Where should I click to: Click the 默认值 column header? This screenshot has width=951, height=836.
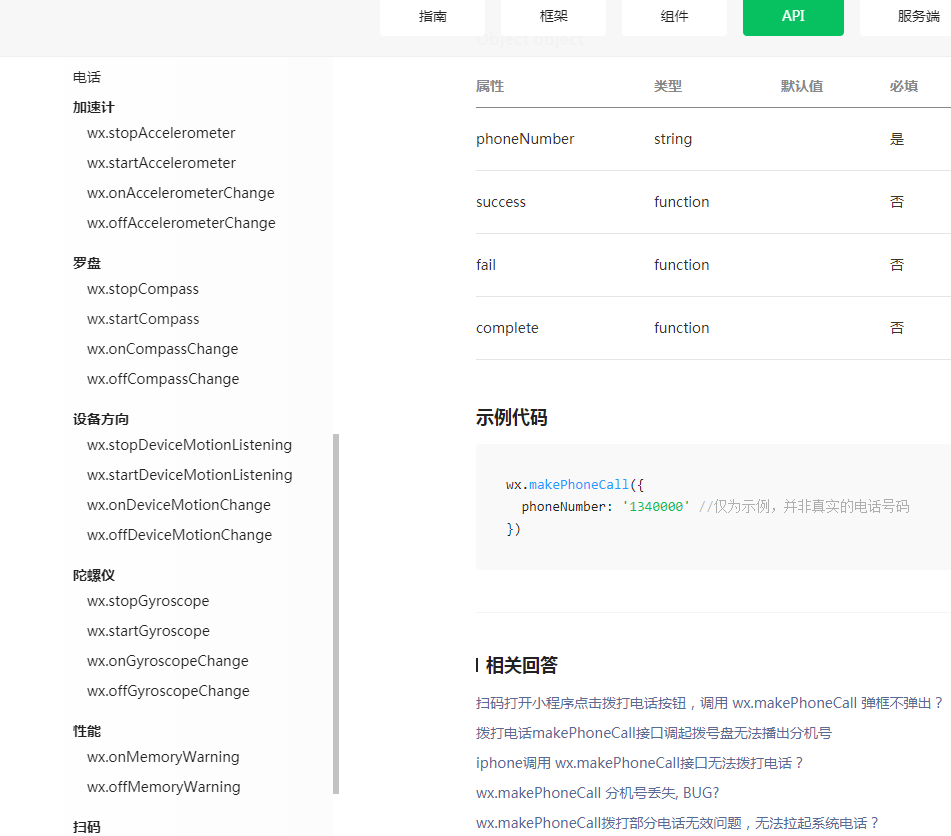(x=801, y=86)
